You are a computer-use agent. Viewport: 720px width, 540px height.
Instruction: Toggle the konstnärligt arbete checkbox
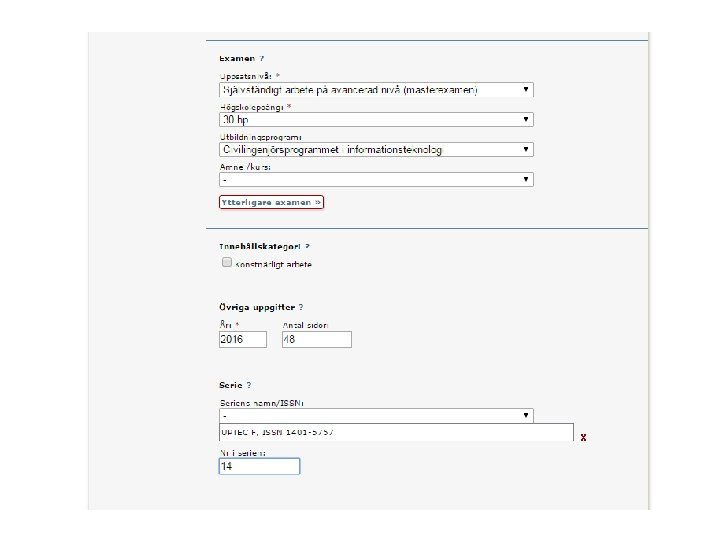[226, 263]
